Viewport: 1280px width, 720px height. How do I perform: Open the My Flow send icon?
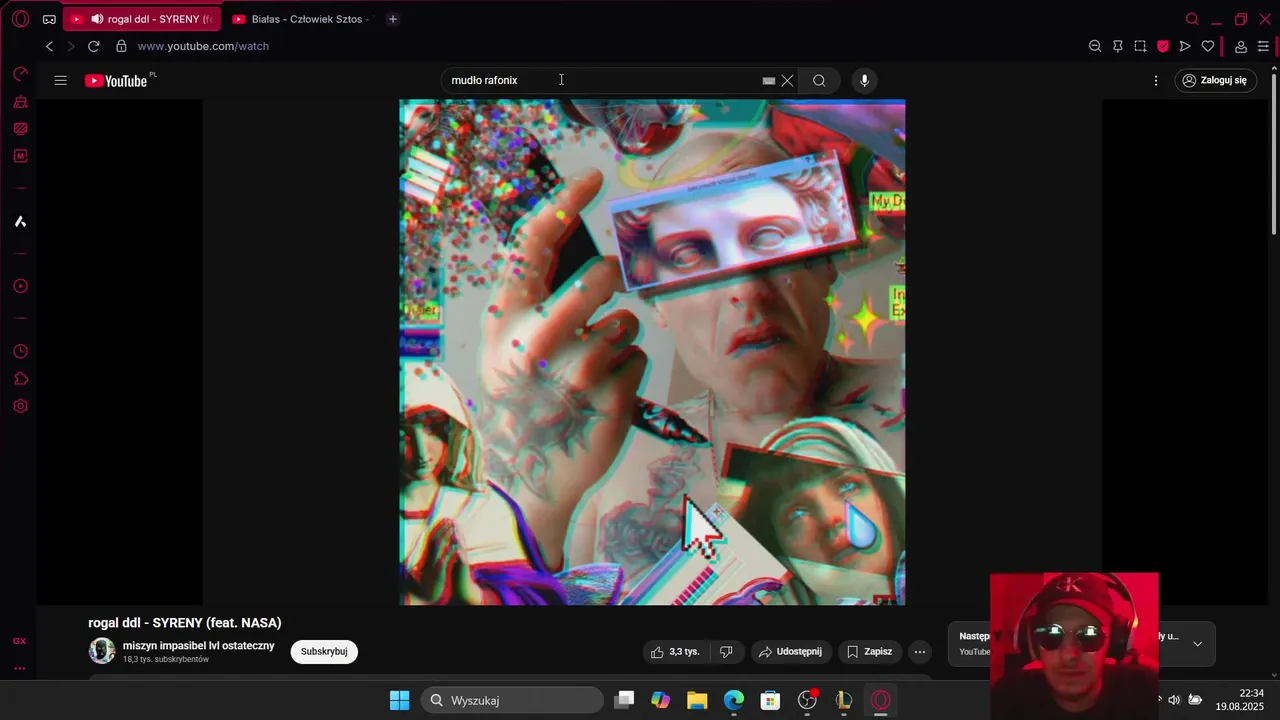(1185, 46)
